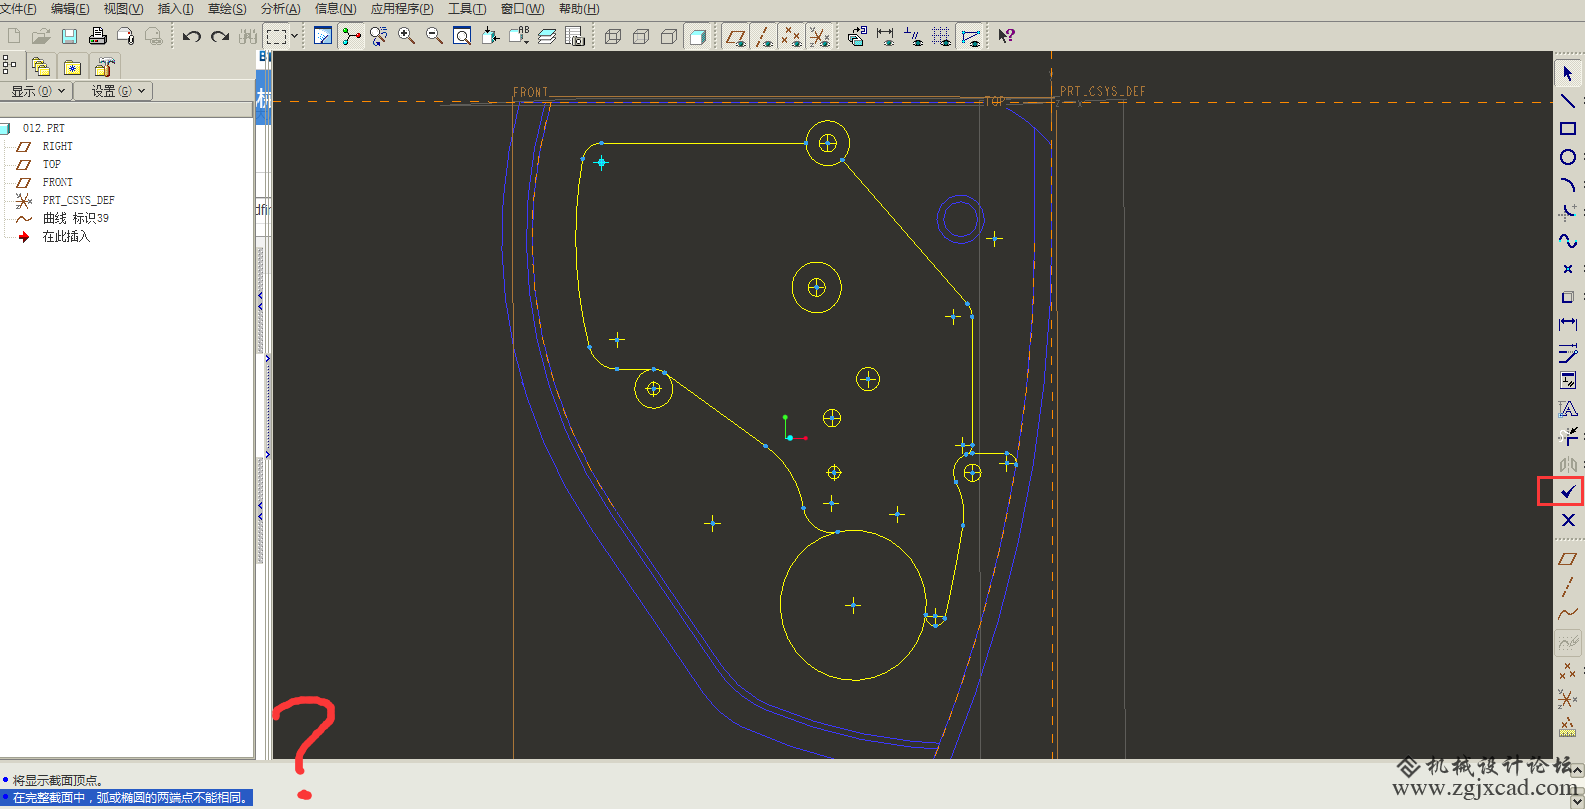Screen dimensions: 1585x809
Task: Open the 设置 dropdown in model tree
Action: pos(115,91)
